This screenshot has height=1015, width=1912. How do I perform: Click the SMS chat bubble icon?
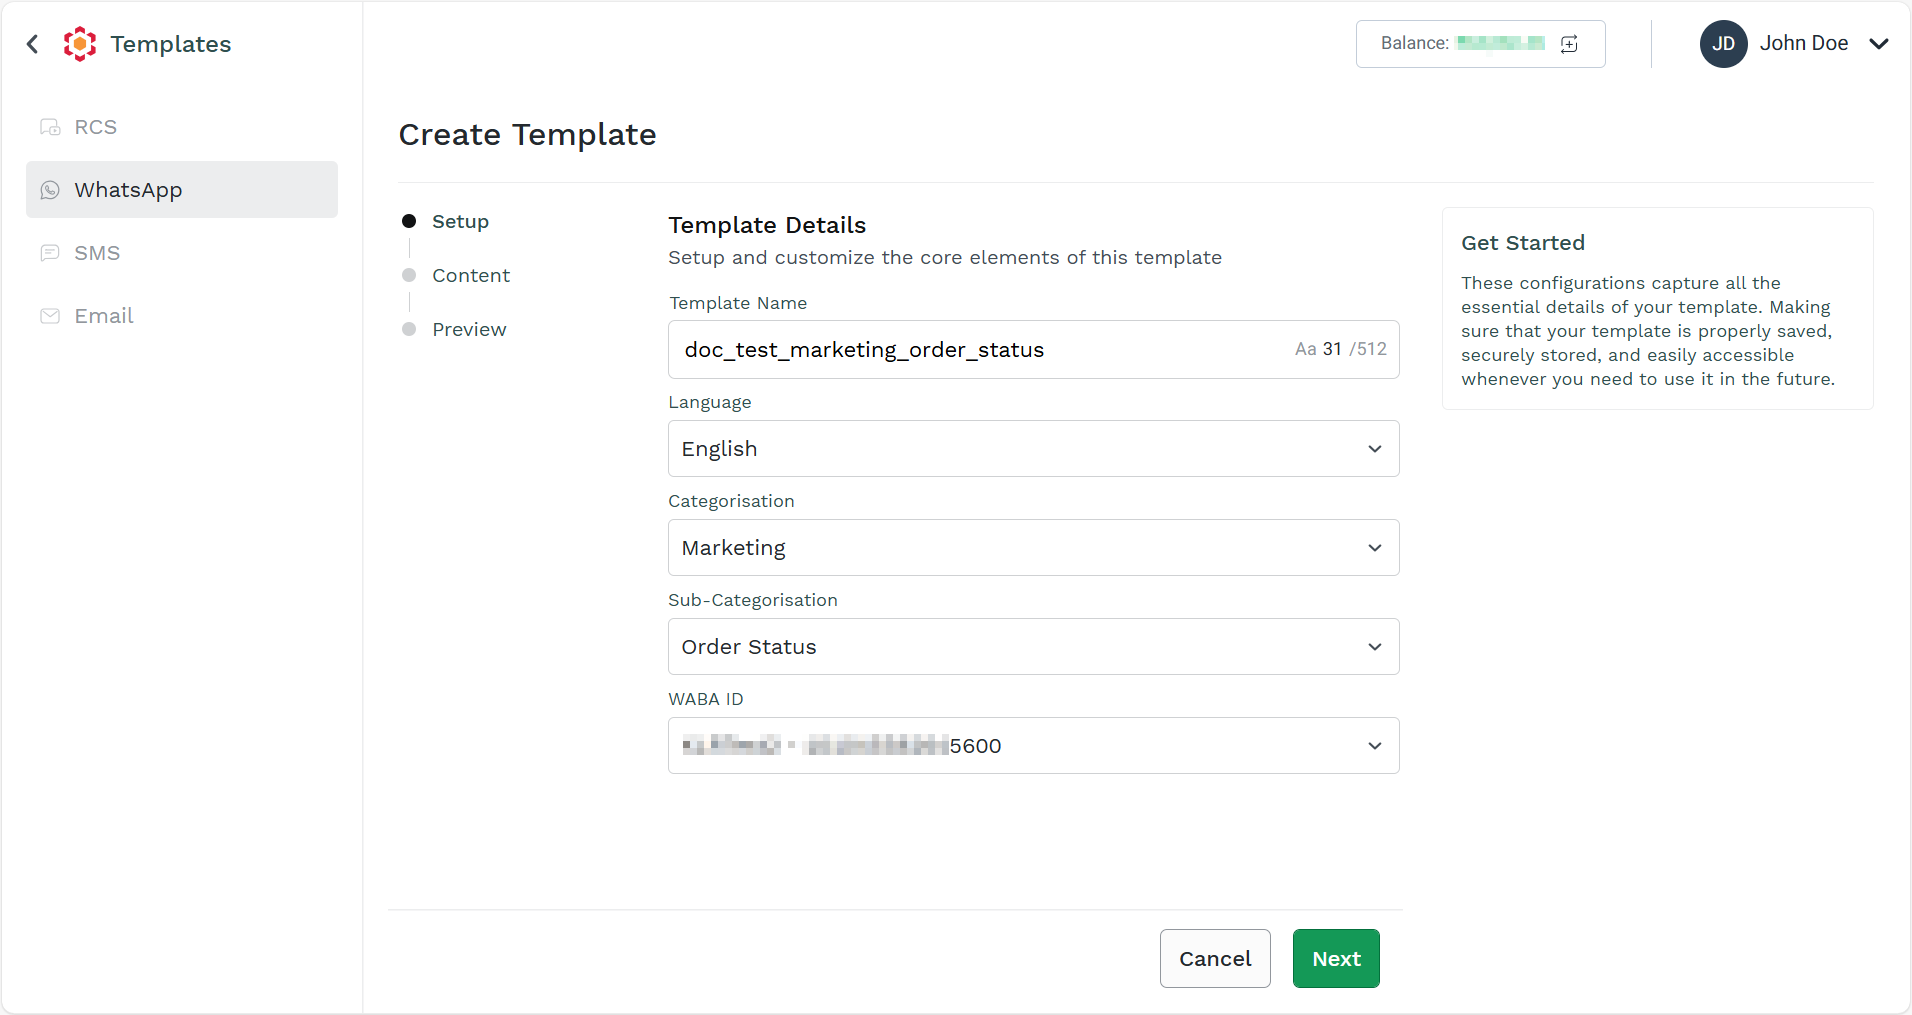[x=50, y=253]
